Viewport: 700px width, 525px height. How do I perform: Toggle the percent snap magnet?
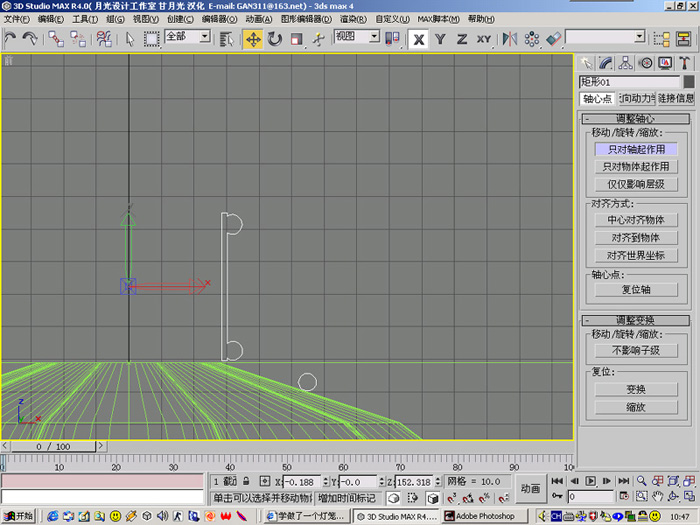[484, 497]
